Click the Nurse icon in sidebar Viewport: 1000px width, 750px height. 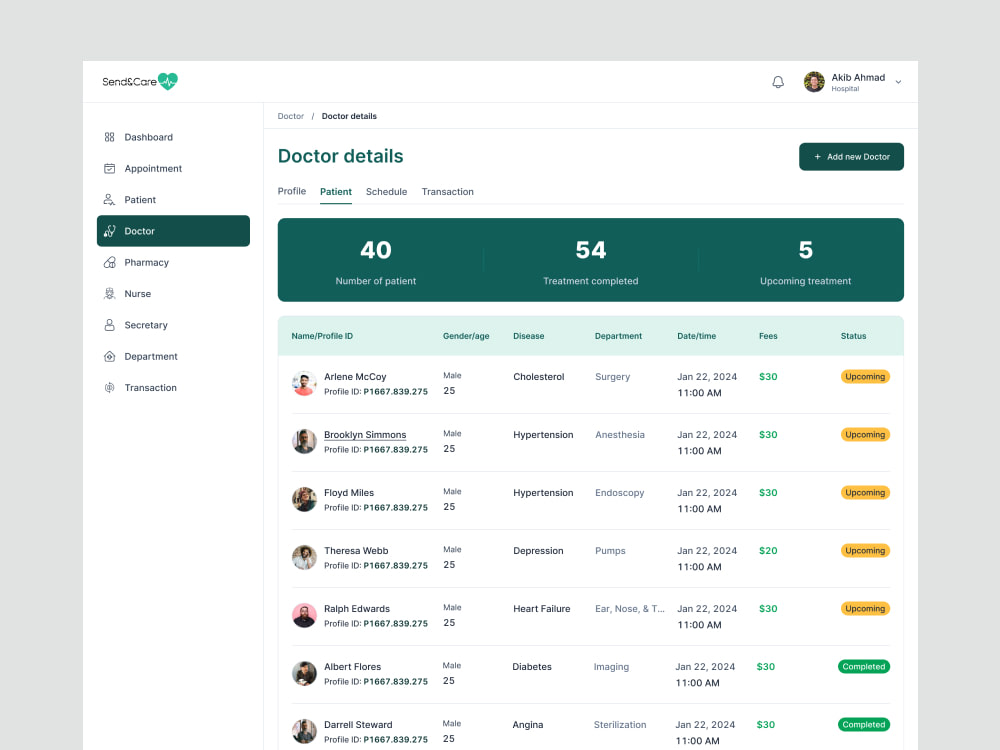110,293
